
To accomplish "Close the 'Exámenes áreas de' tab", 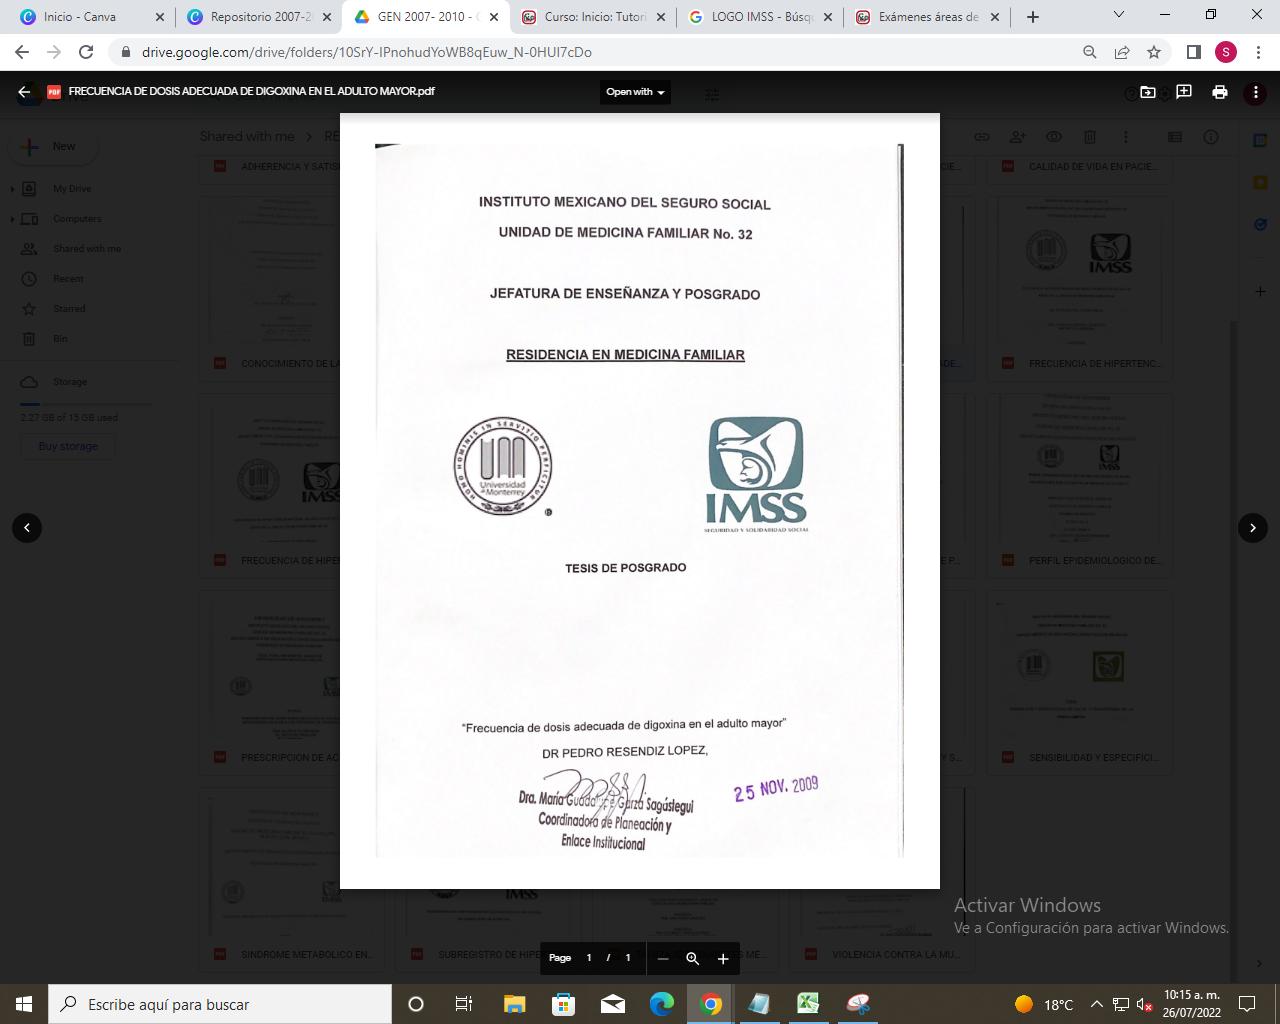I will (x=994, y=17).
